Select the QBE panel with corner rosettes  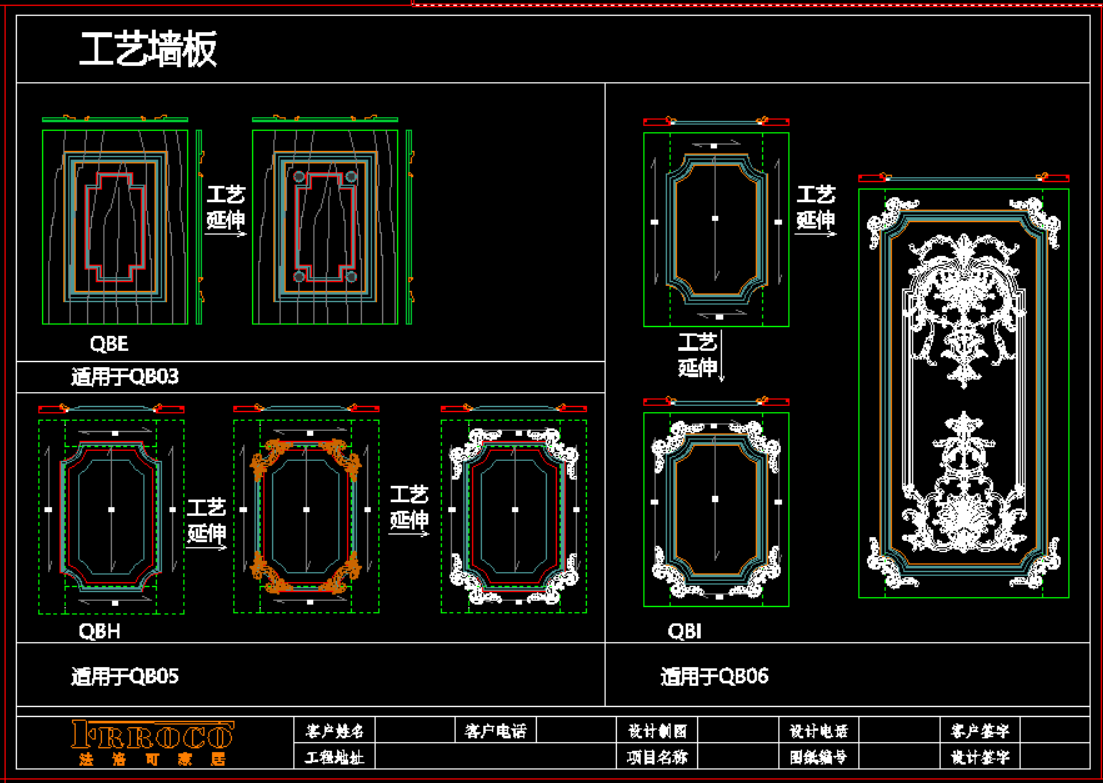click(x=324, y=227)
